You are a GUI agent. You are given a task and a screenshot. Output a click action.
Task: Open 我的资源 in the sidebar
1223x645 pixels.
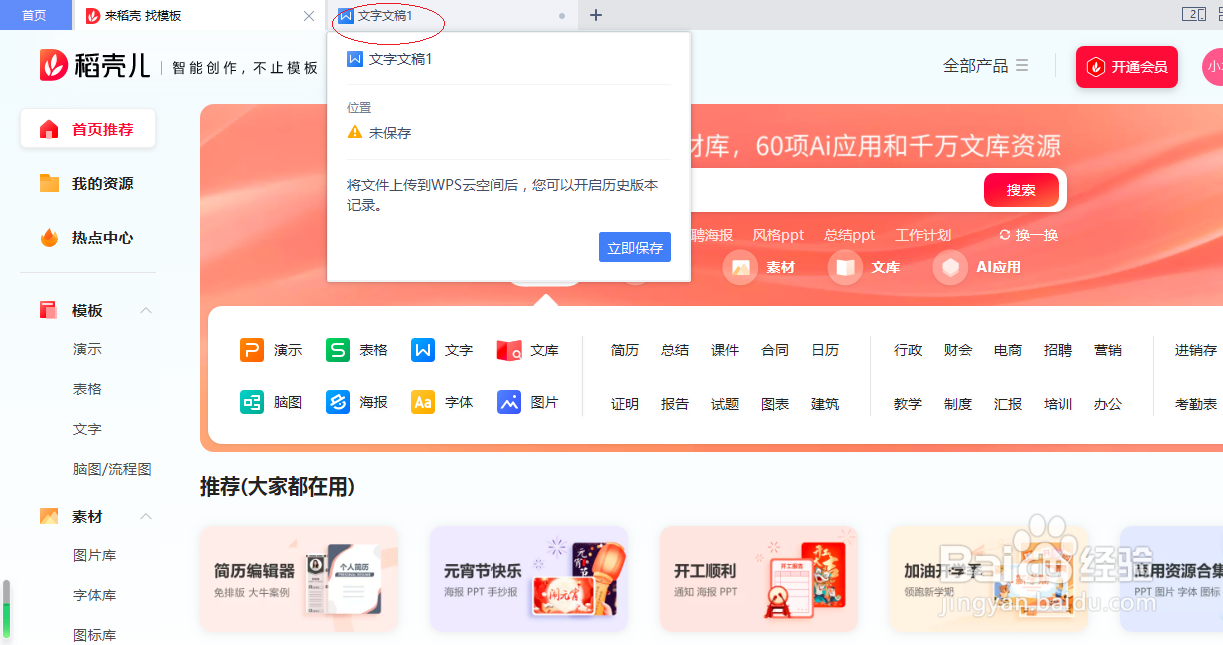pyautogui.click(x=88, y=183)
